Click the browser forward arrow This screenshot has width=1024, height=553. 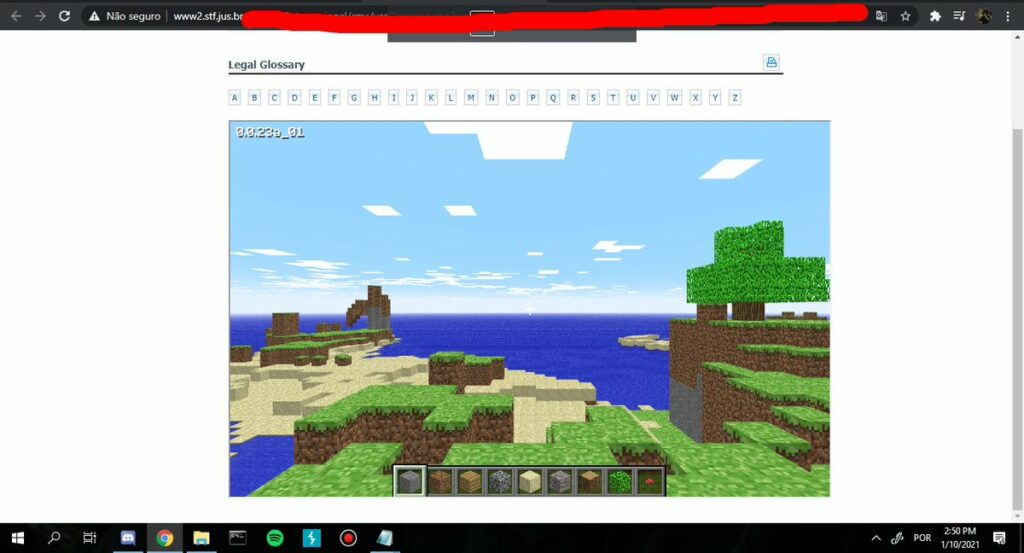(40, 16)
